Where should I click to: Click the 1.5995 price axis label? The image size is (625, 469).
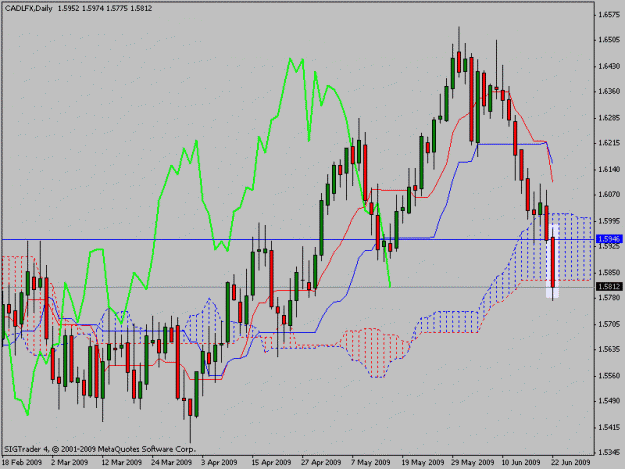click(609, 221)
